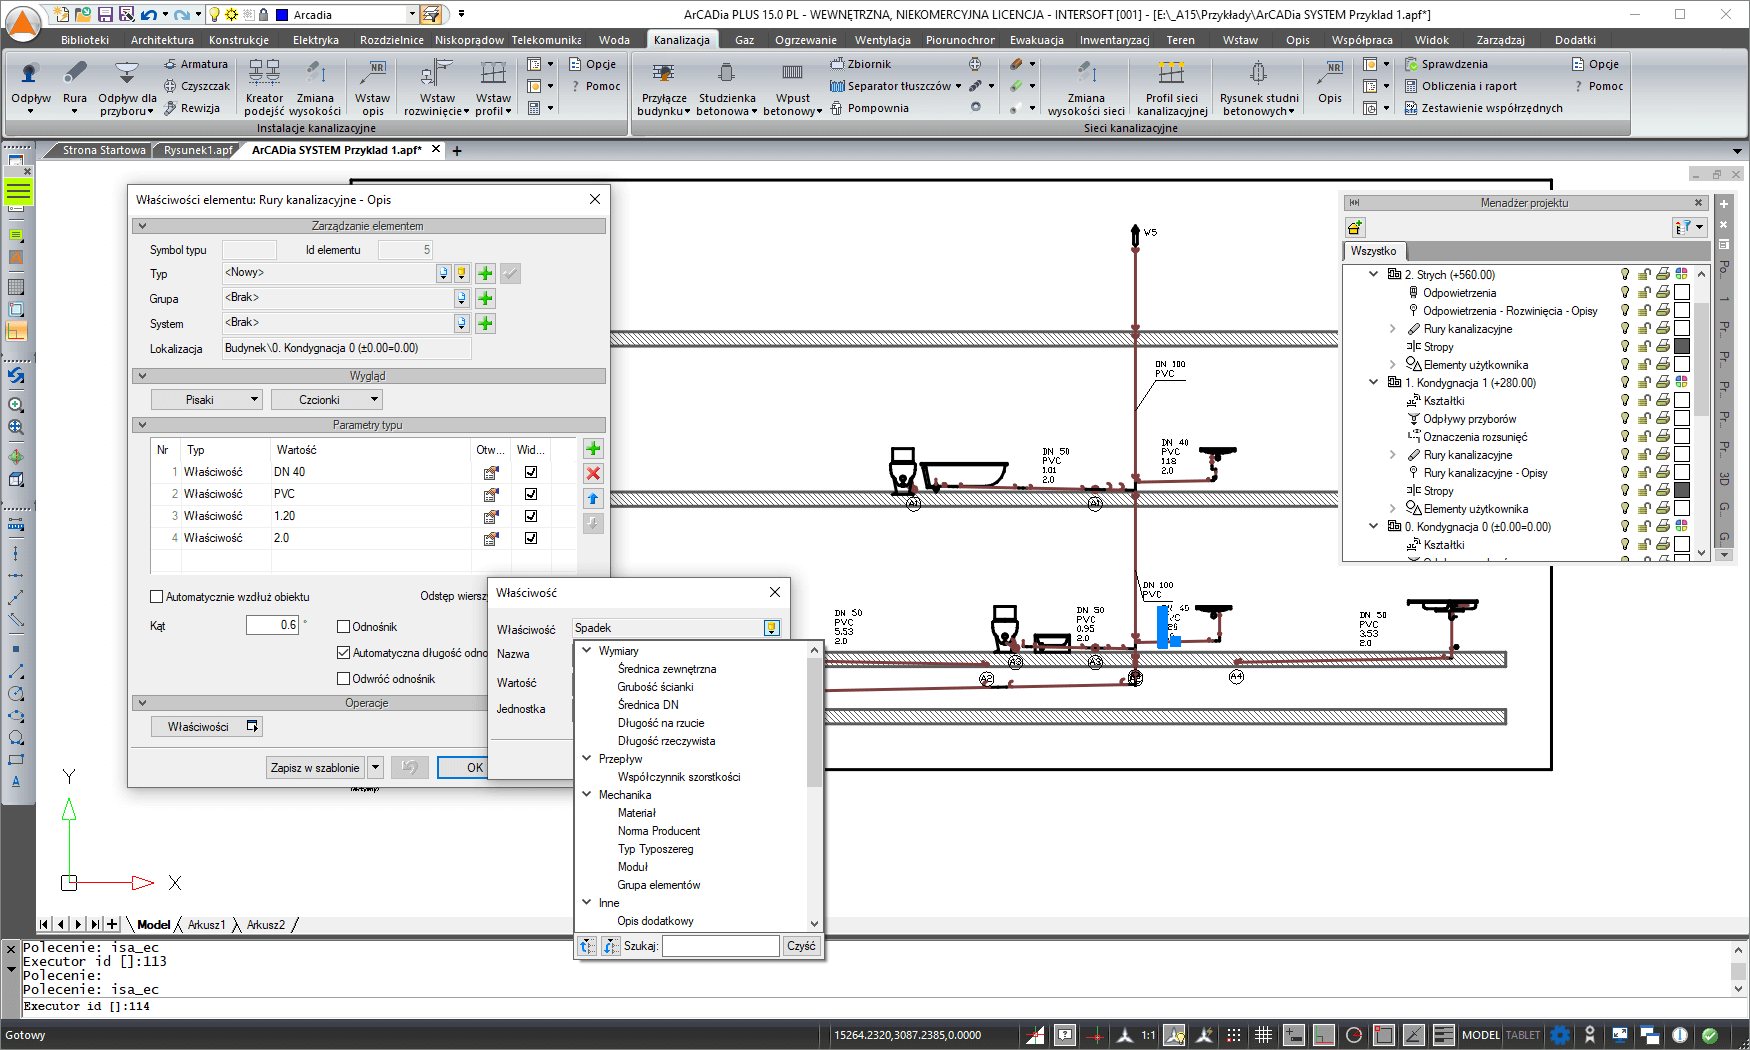Open the System dropdown
The image size is (1750, 1050).
point(461,323)
